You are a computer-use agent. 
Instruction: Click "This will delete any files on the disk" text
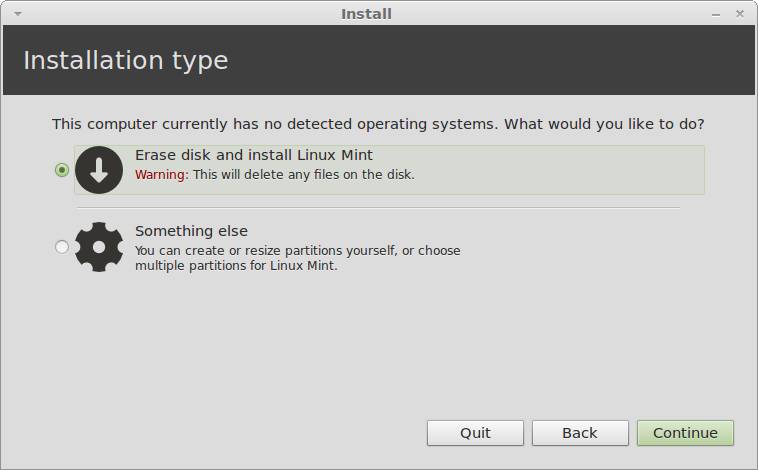pyautogui.click(x=303, y=174)
